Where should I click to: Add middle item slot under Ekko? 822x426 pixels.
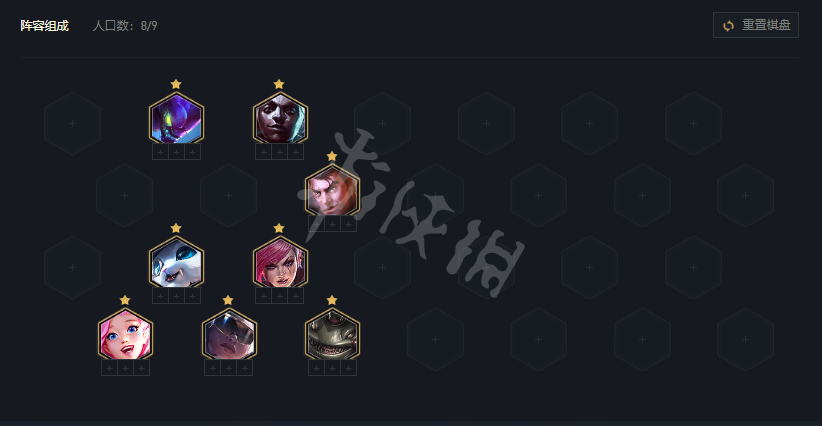[280, 152]
